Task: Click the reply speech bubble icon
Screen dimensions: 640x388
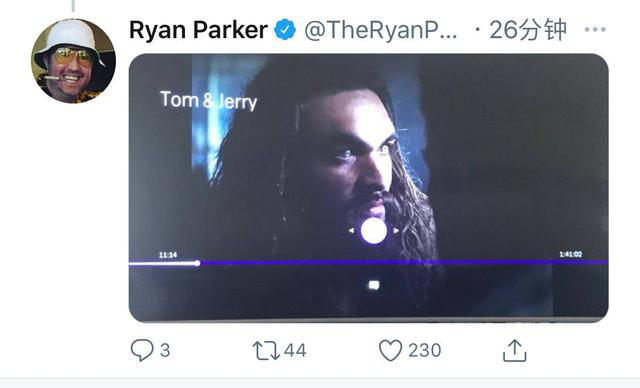Action: [x=142, y=350]
